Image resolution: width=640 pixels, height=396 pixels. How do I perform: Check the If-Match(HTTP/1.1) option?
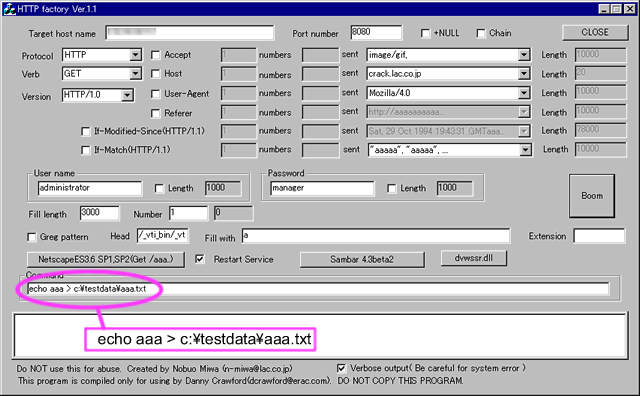(85, 150)
